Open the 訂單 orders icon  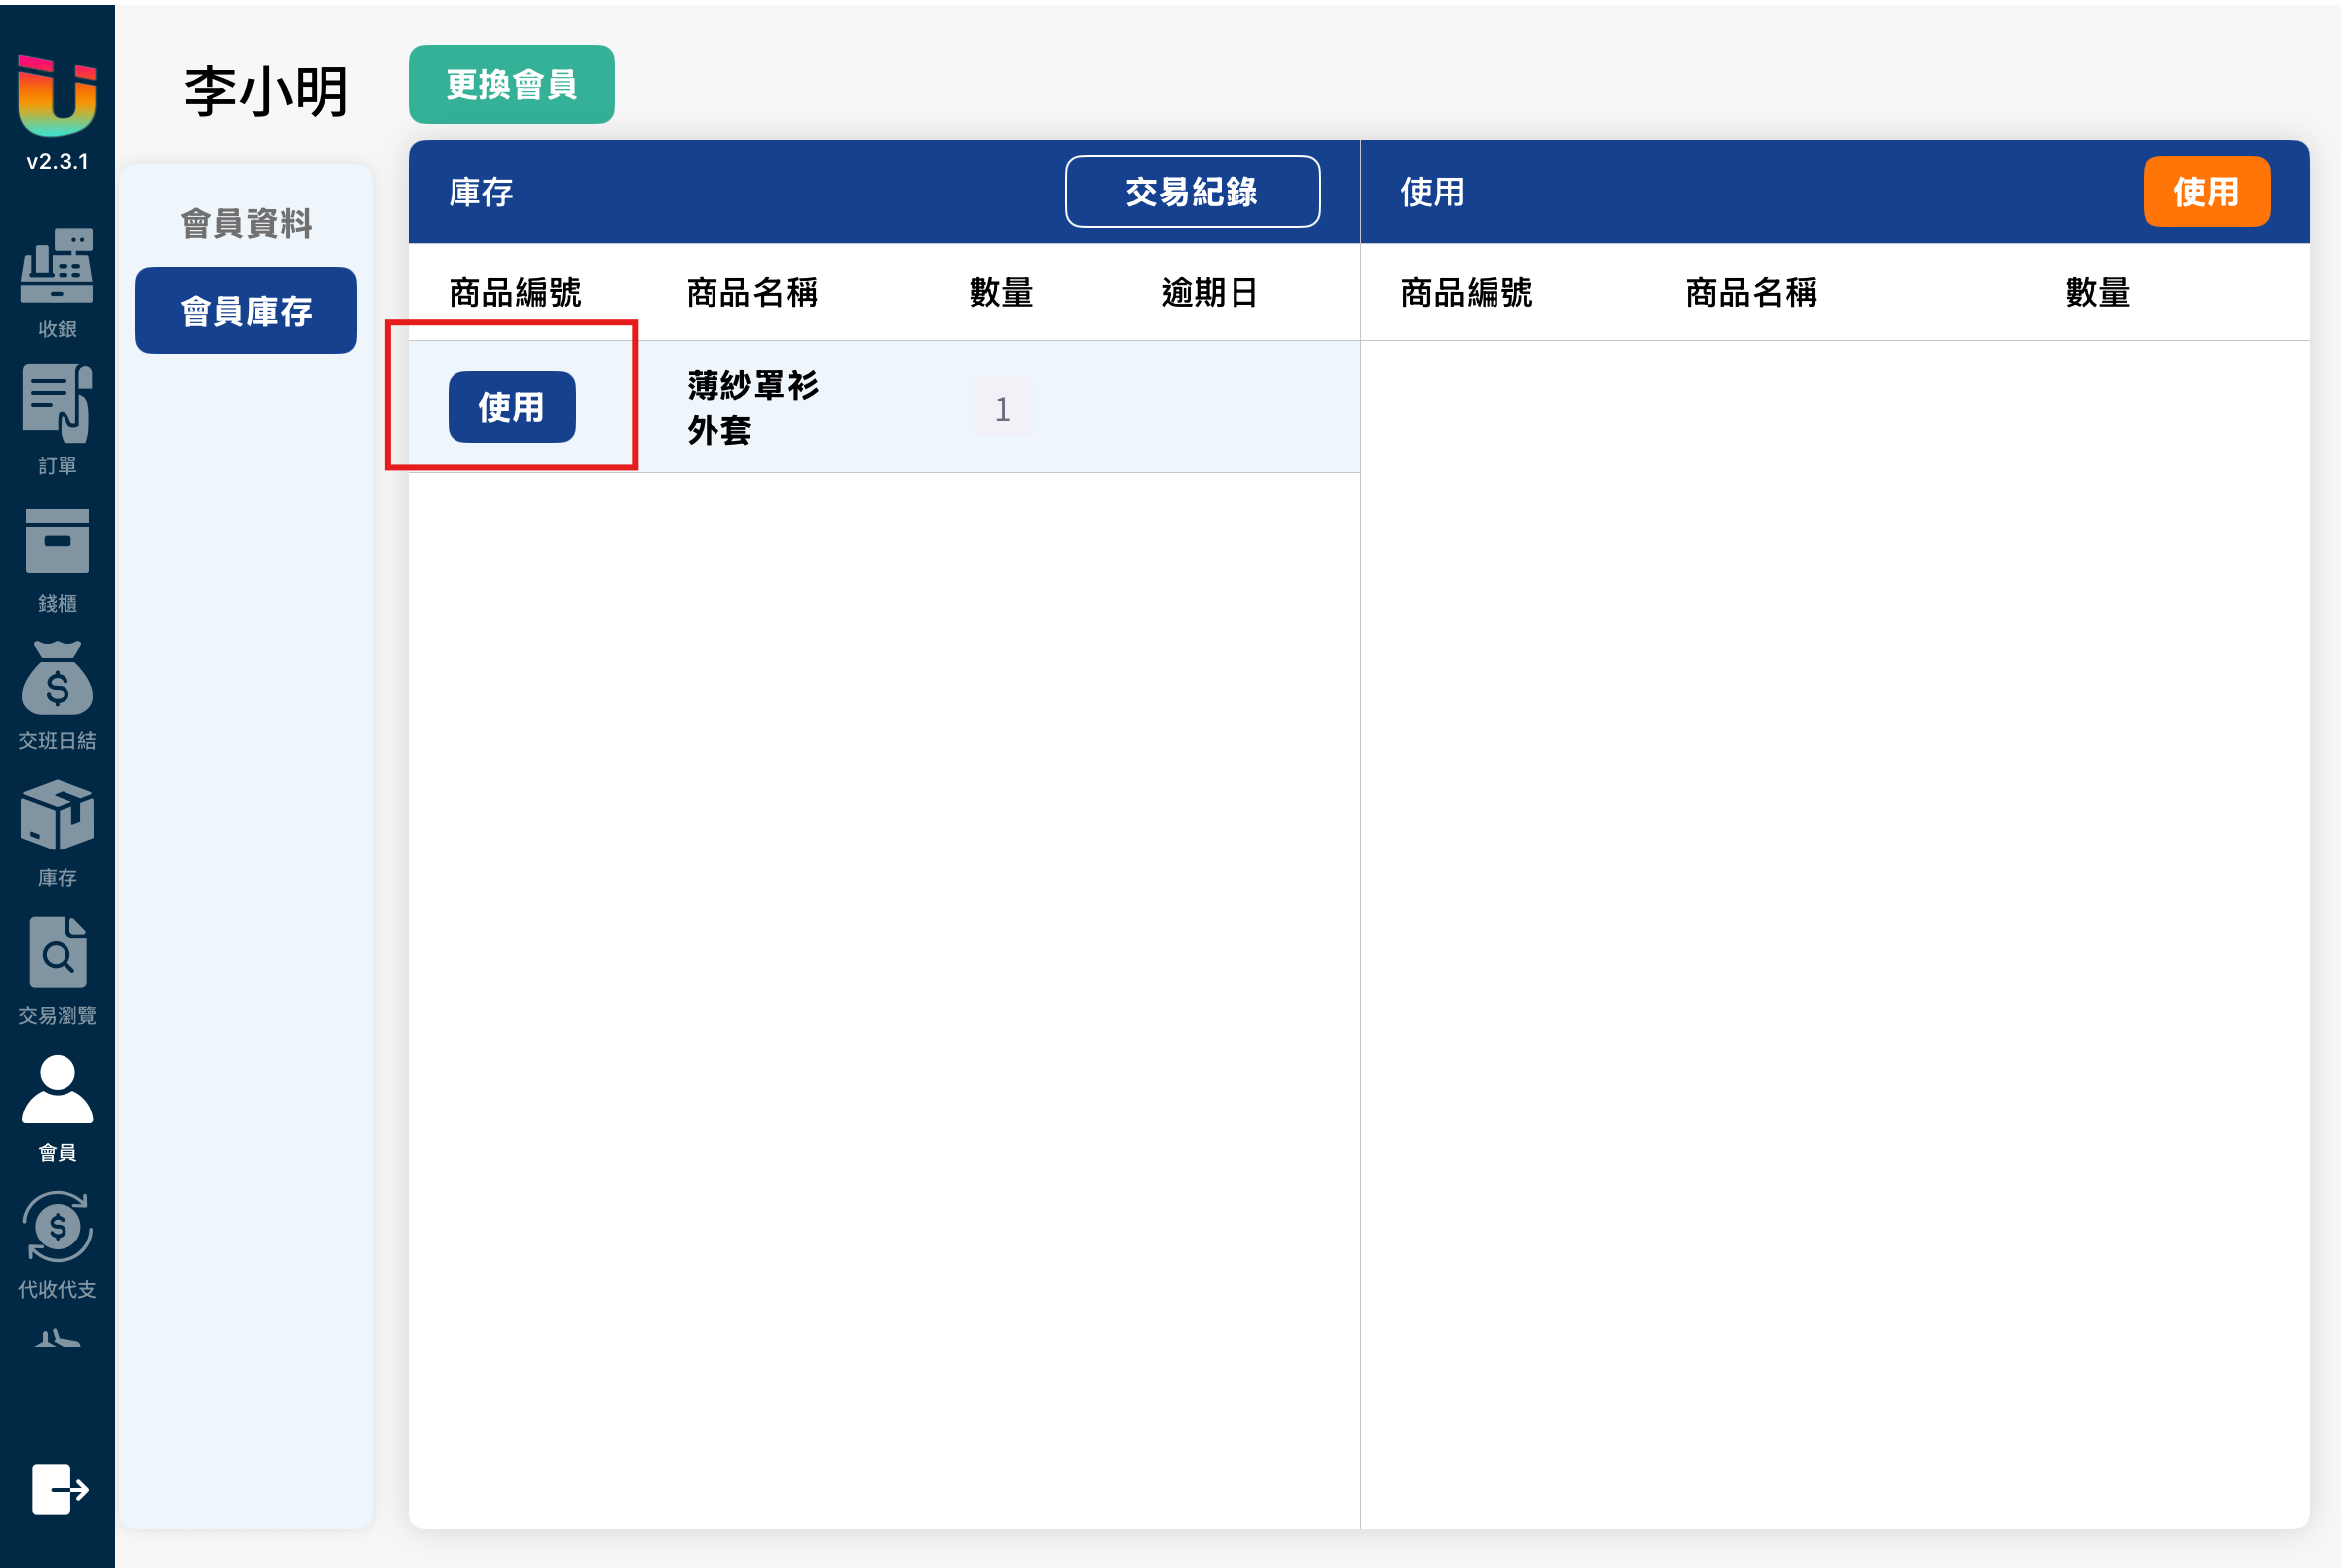(x=57, y=403)
